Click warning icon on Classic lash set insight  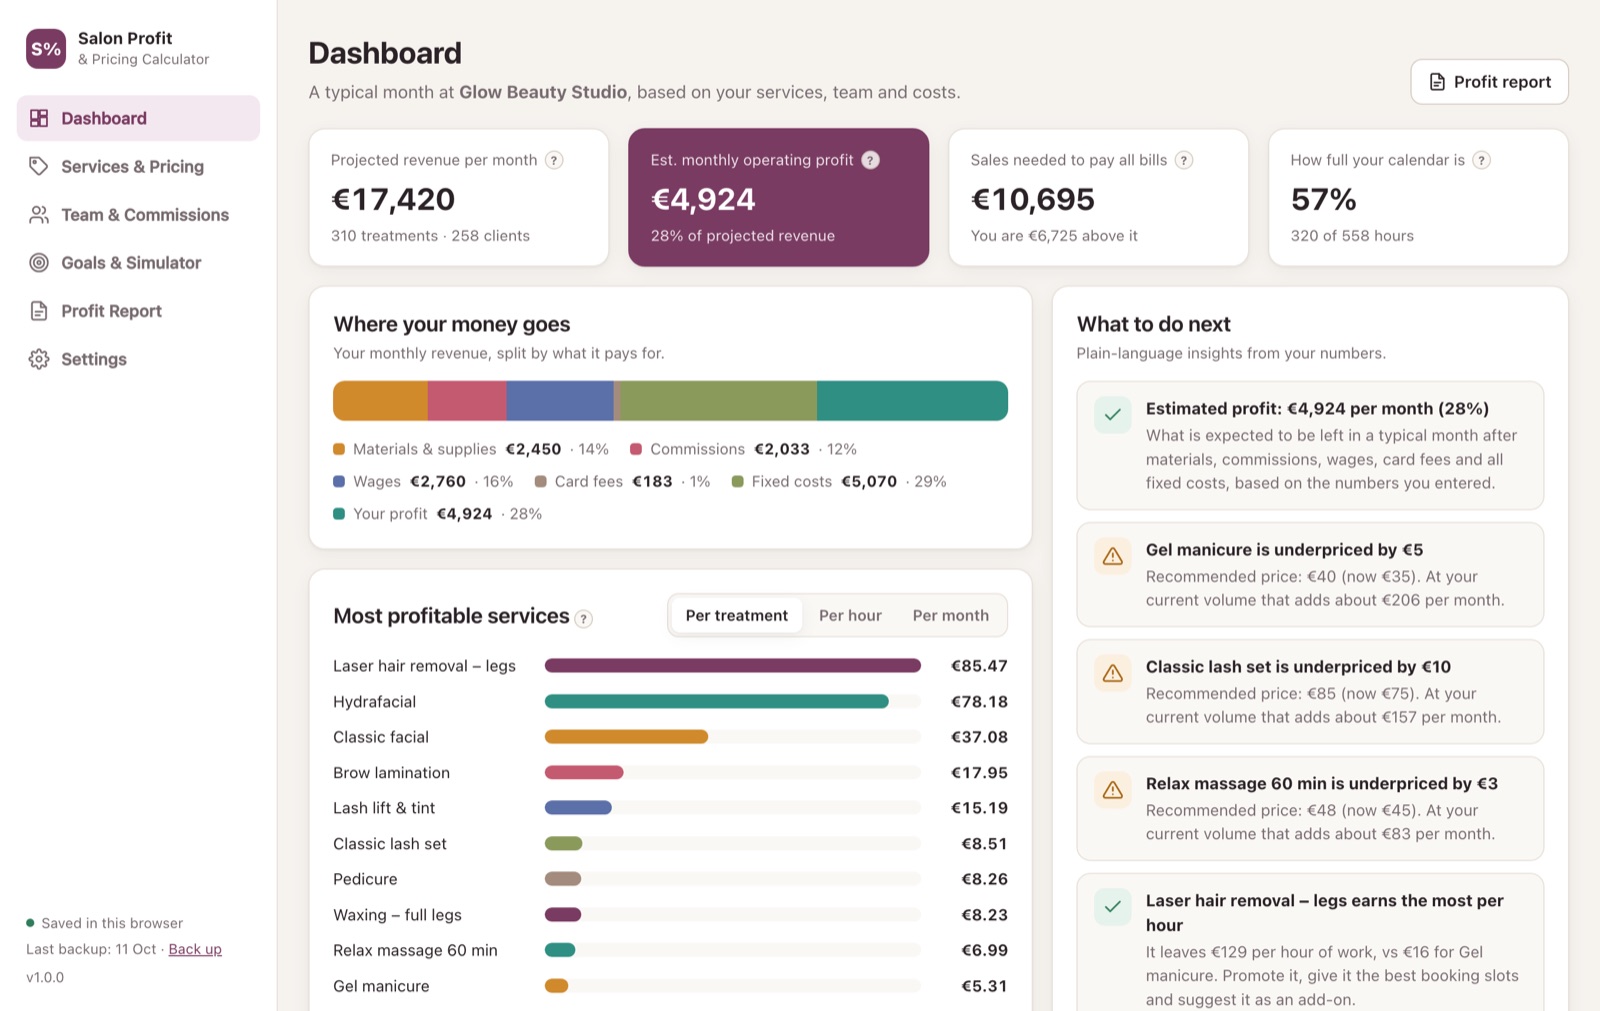(x=1113, y=673)
